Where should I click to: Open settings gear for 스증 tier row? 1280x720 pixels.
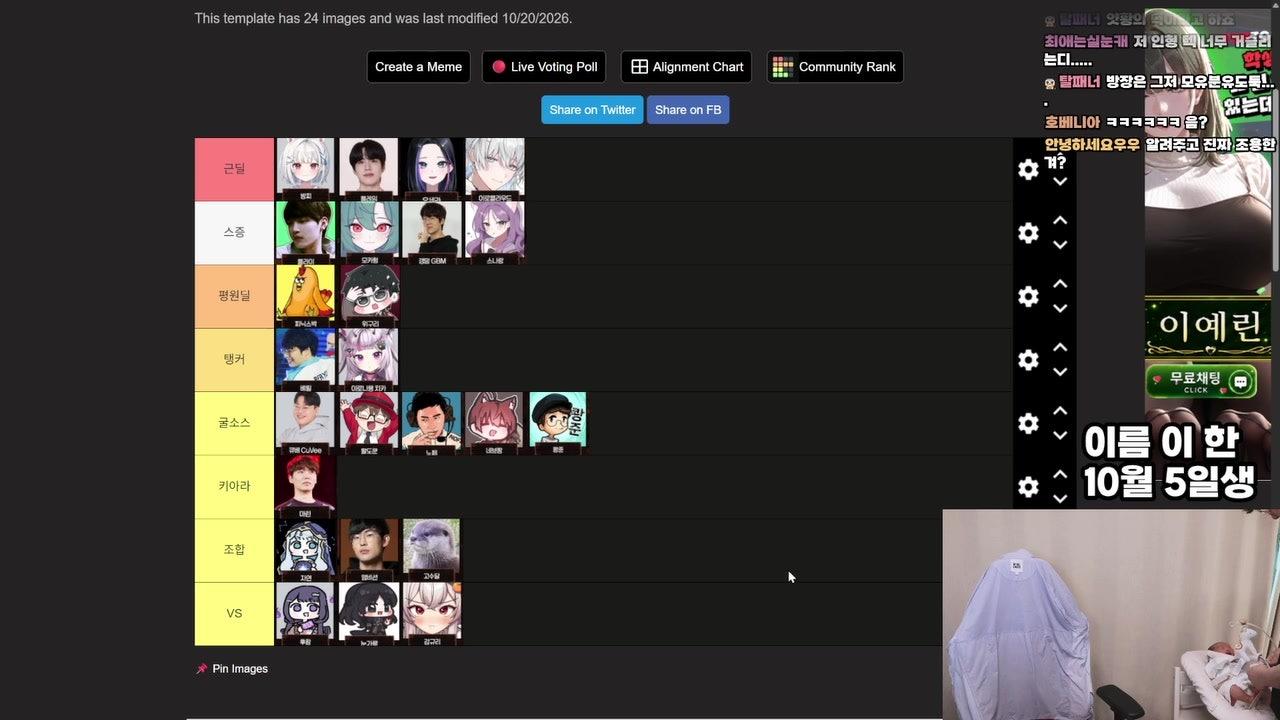pos(1028,233)
